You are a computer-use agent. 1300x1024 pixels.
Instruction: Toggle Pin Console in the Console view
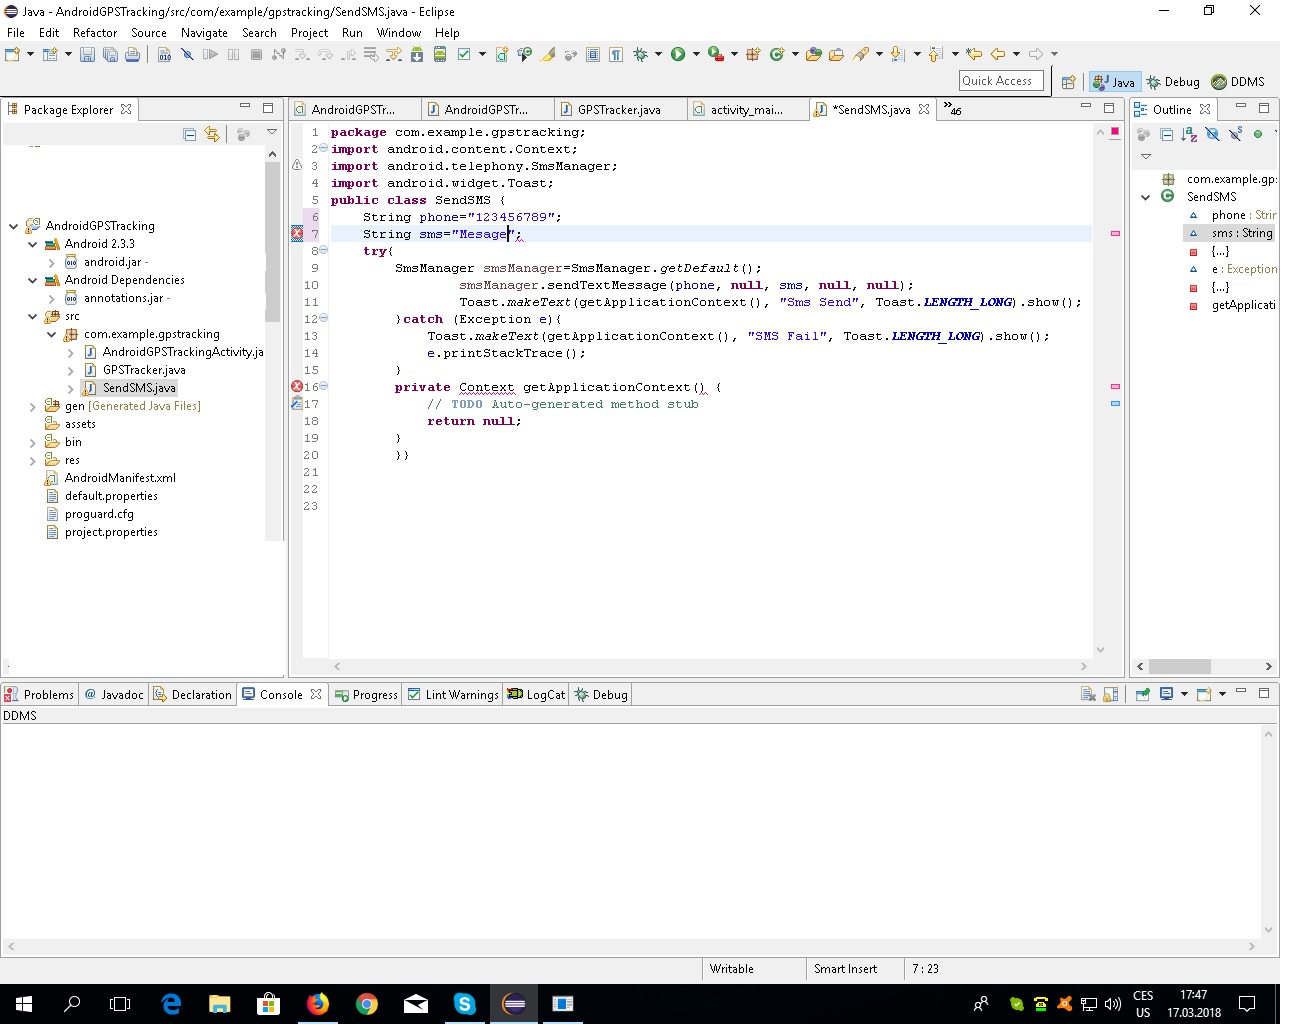click(x=1142, y=695)
